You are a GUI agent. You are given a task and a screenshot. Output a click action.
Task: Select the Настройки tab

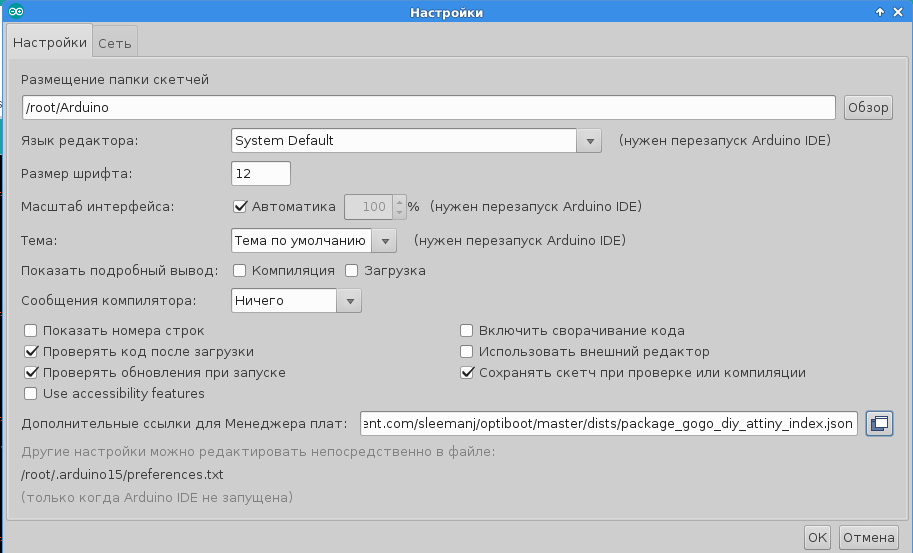click(50, 43)
